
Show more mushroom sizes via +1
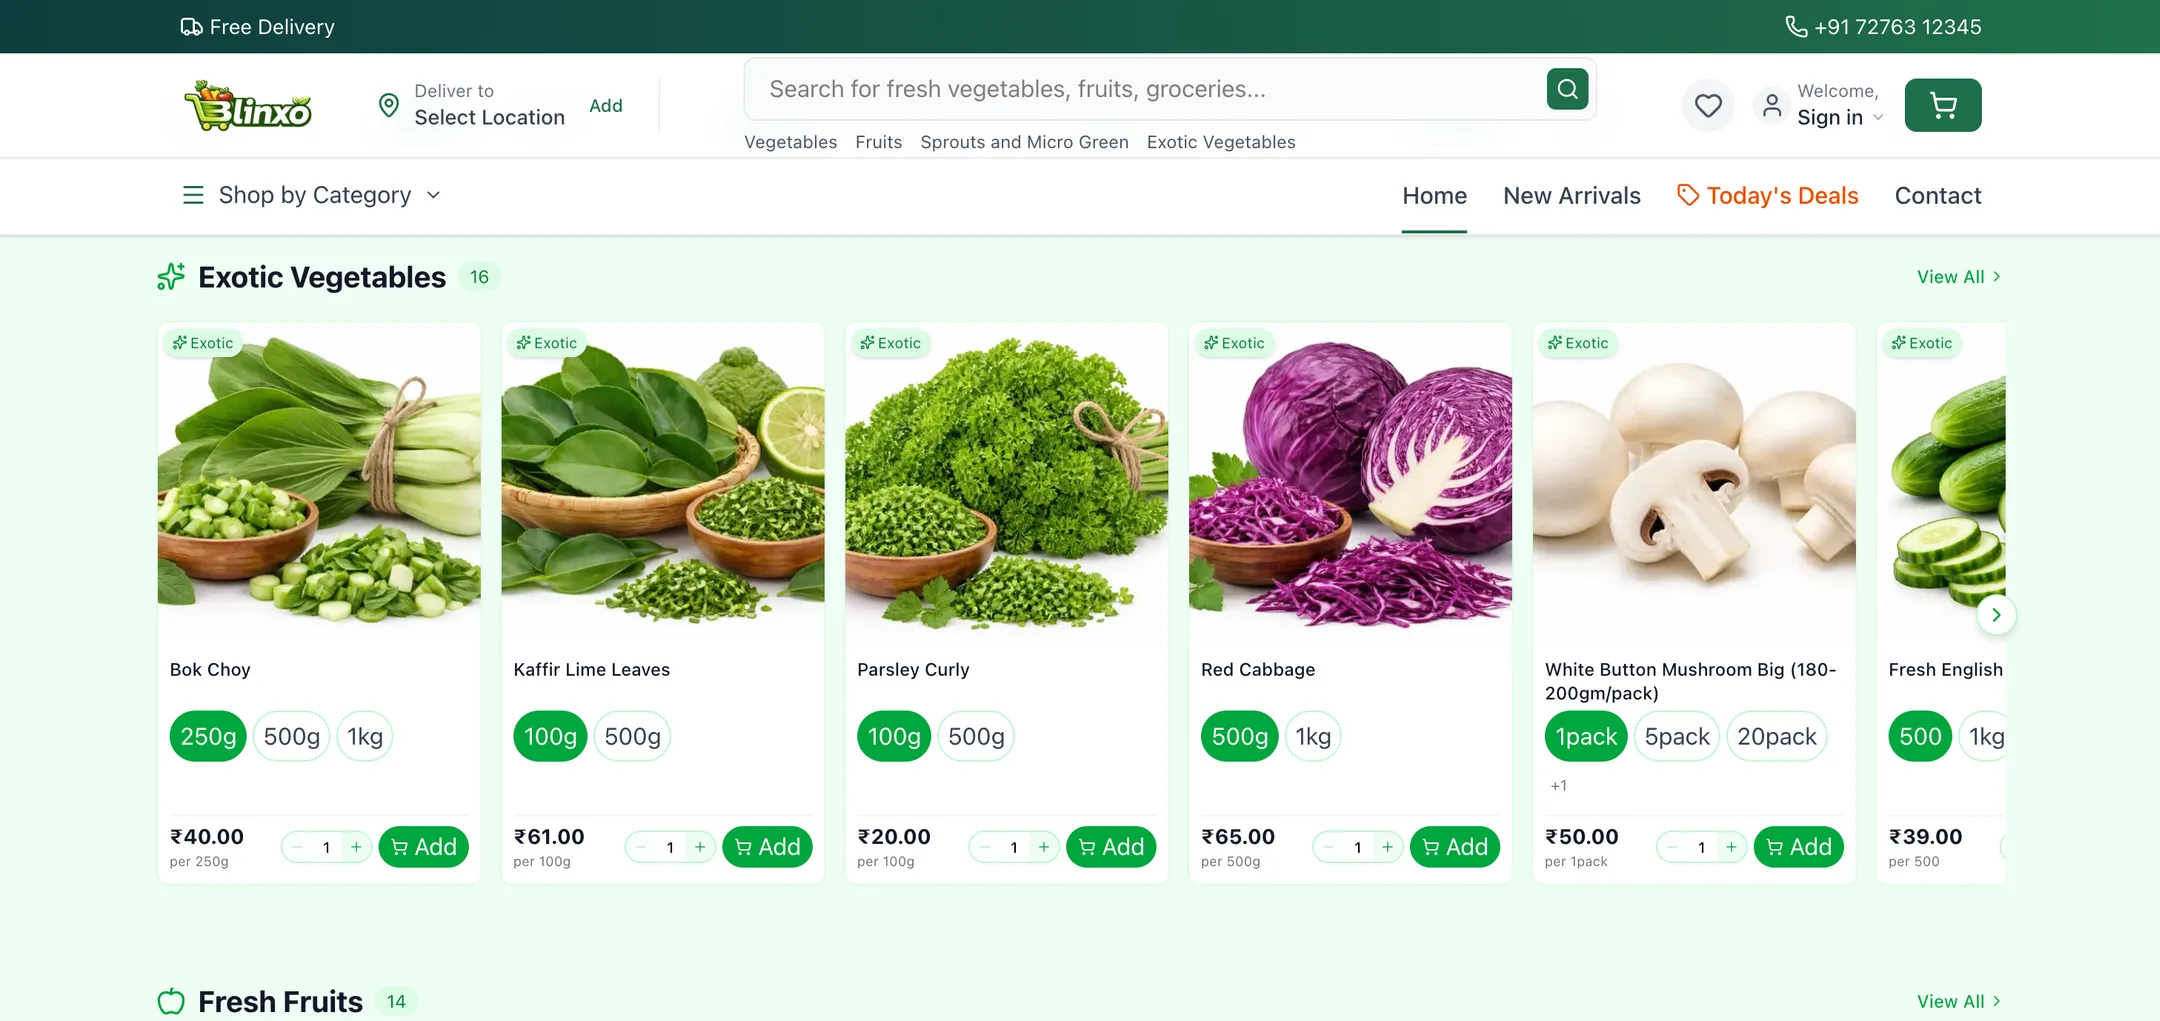1559,786
